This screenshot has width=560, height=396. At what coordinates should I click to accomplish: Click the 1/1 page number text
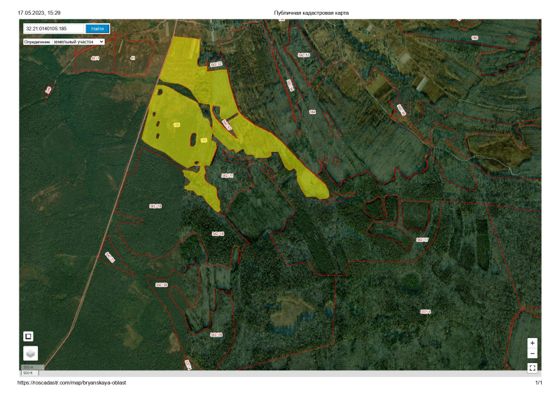pos(539,382)
